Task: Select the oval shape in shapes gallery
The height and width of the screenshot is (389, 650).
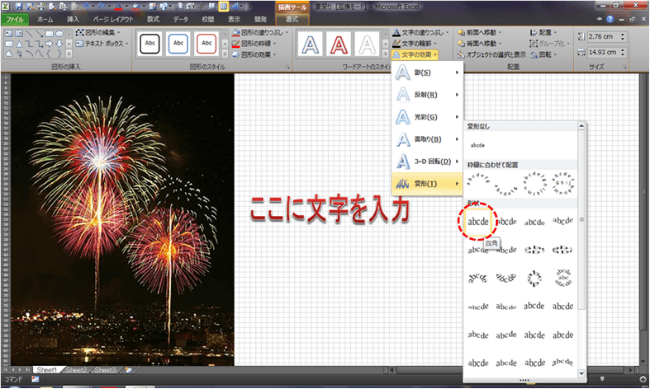Action: pyautogui.click(x=59, y=34)
